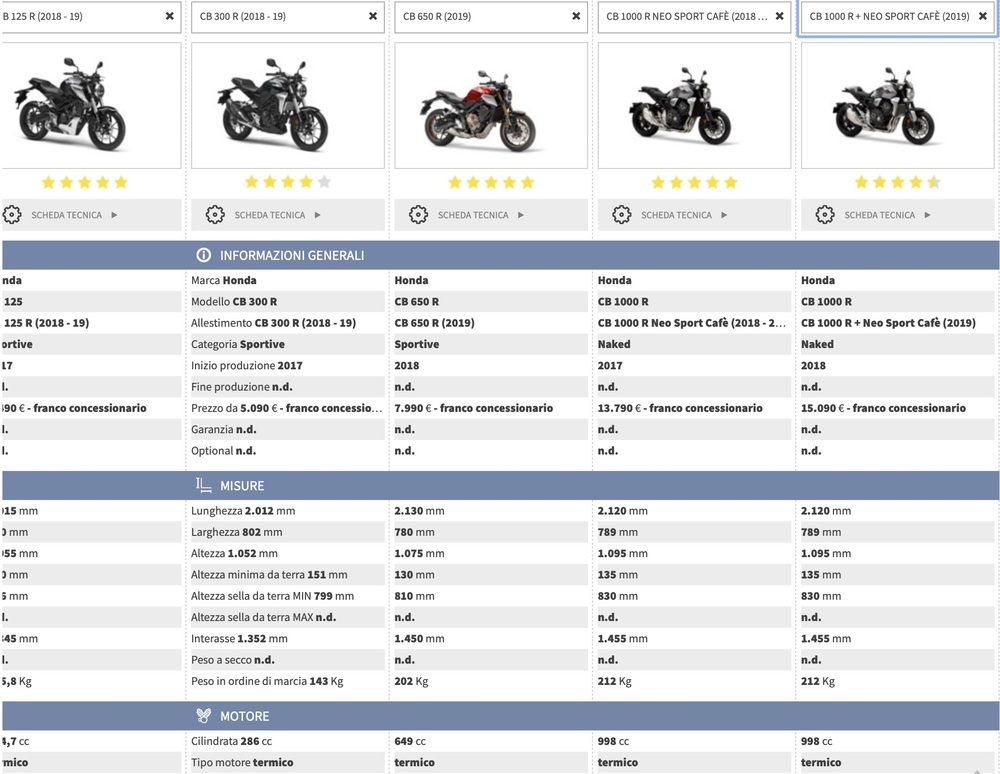Remove CB 1000 R+ Neo Sport Cafè (2019)
The height and width of the screenshot is (774, 1000).
(983, 17)
